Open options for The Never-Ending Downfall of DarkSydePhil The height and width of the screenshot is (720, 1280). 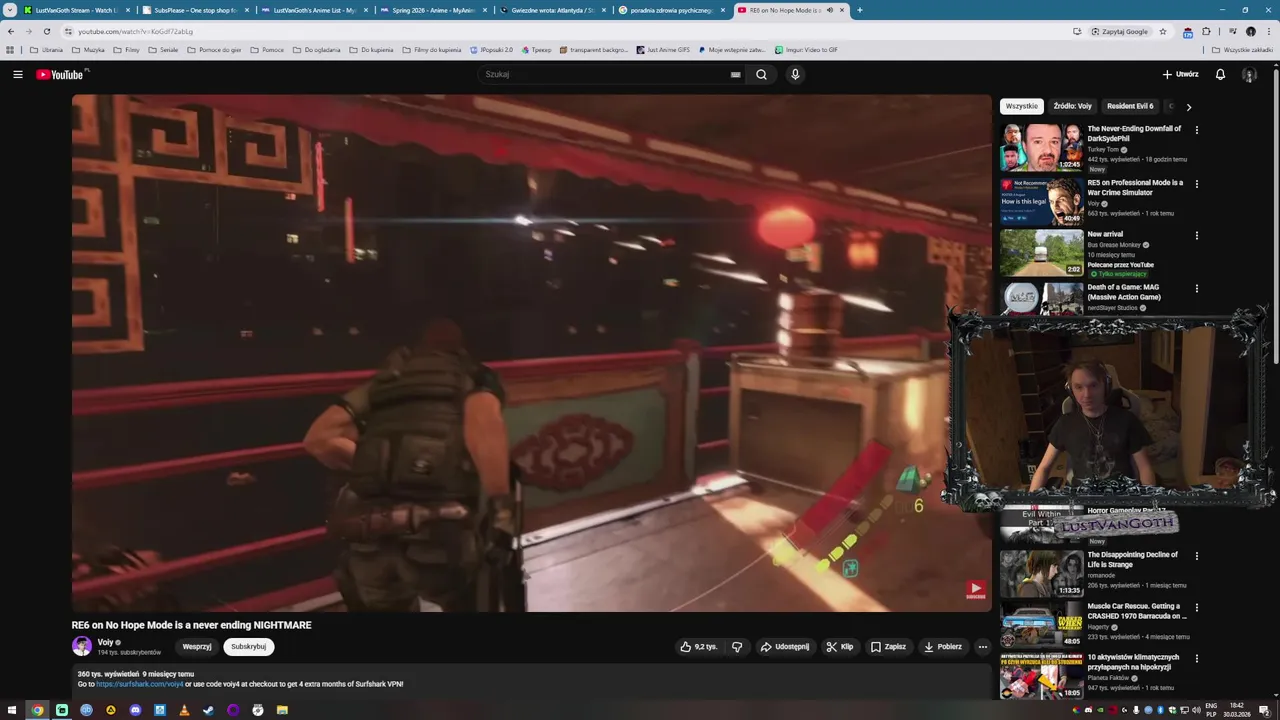(x=1196, y=130)
